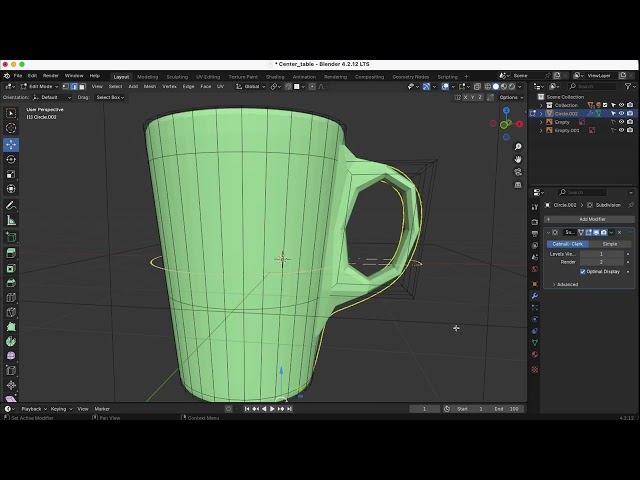Viewport: 640px width, 480px height.
Task: Select the Edge Slide tool
Action: (x=11, y=371)
